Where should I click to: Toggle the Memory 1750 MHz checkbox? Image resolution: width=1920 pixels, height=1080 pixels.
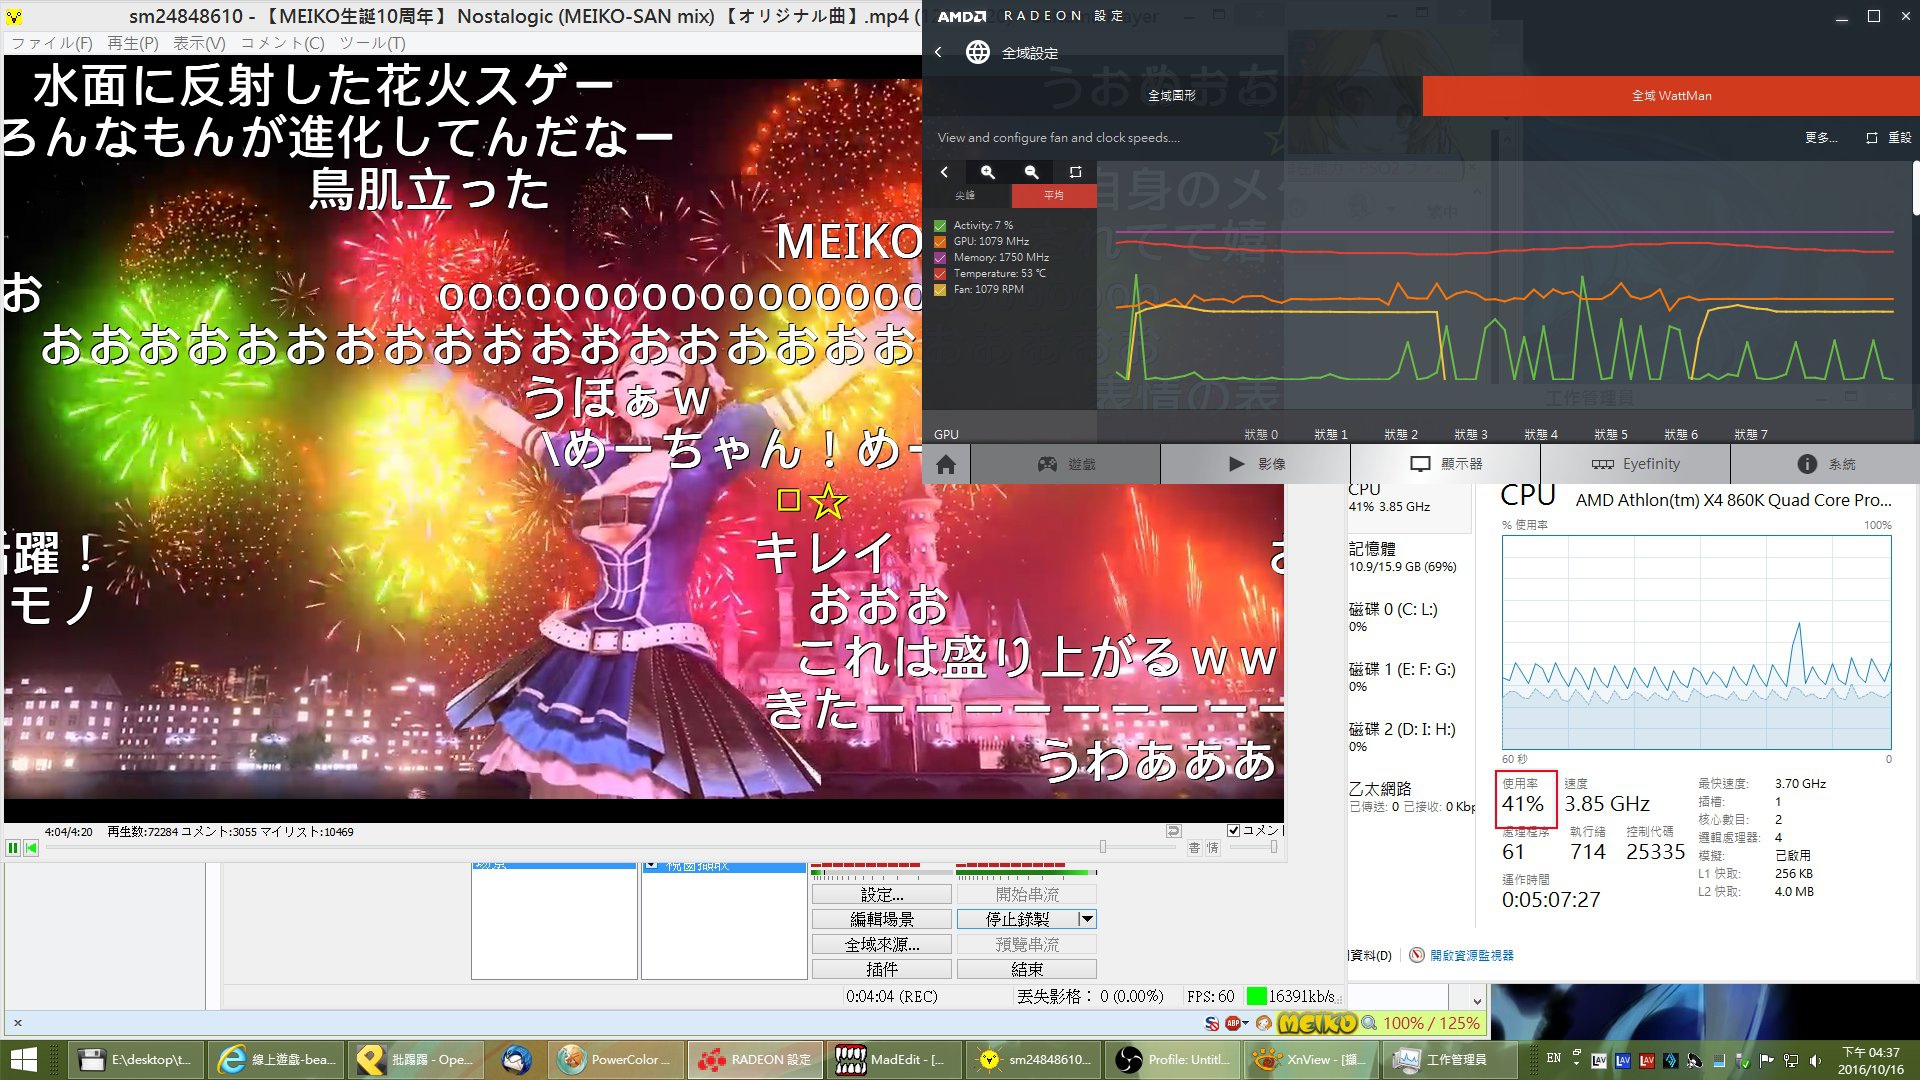click(940, 257)
